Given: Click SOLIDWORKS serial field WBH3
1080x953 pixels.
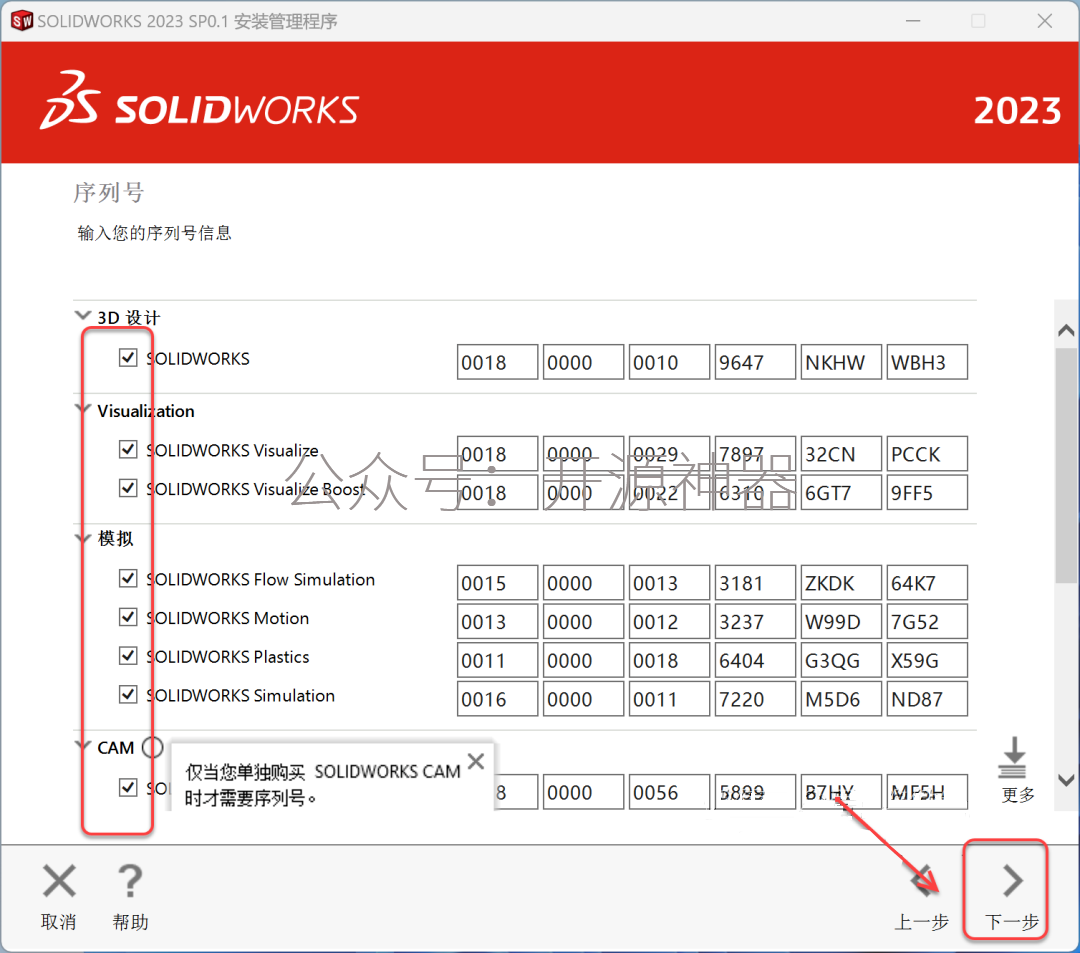Looking at the screenshot, I should coord(927,362).
